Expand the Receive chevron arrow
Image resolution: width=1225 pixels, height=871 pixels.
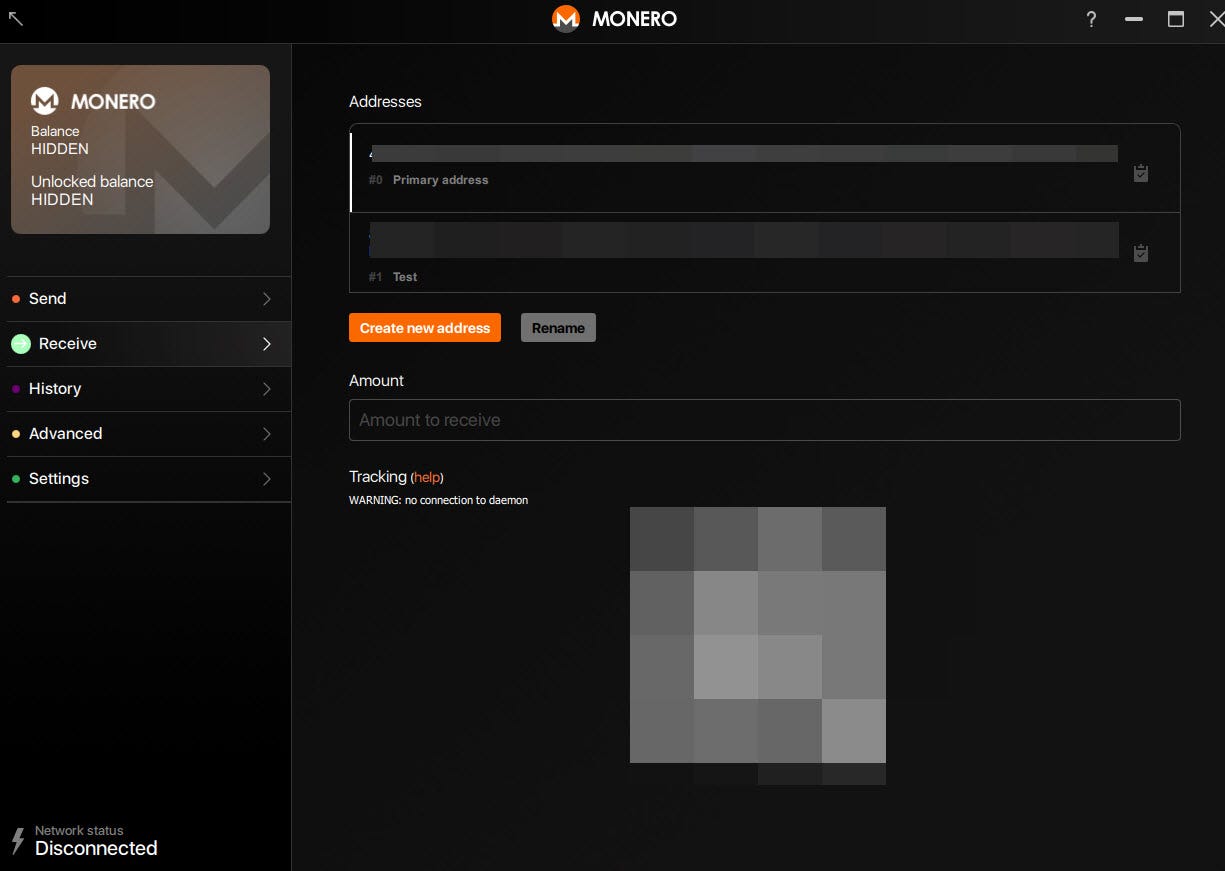267,344
